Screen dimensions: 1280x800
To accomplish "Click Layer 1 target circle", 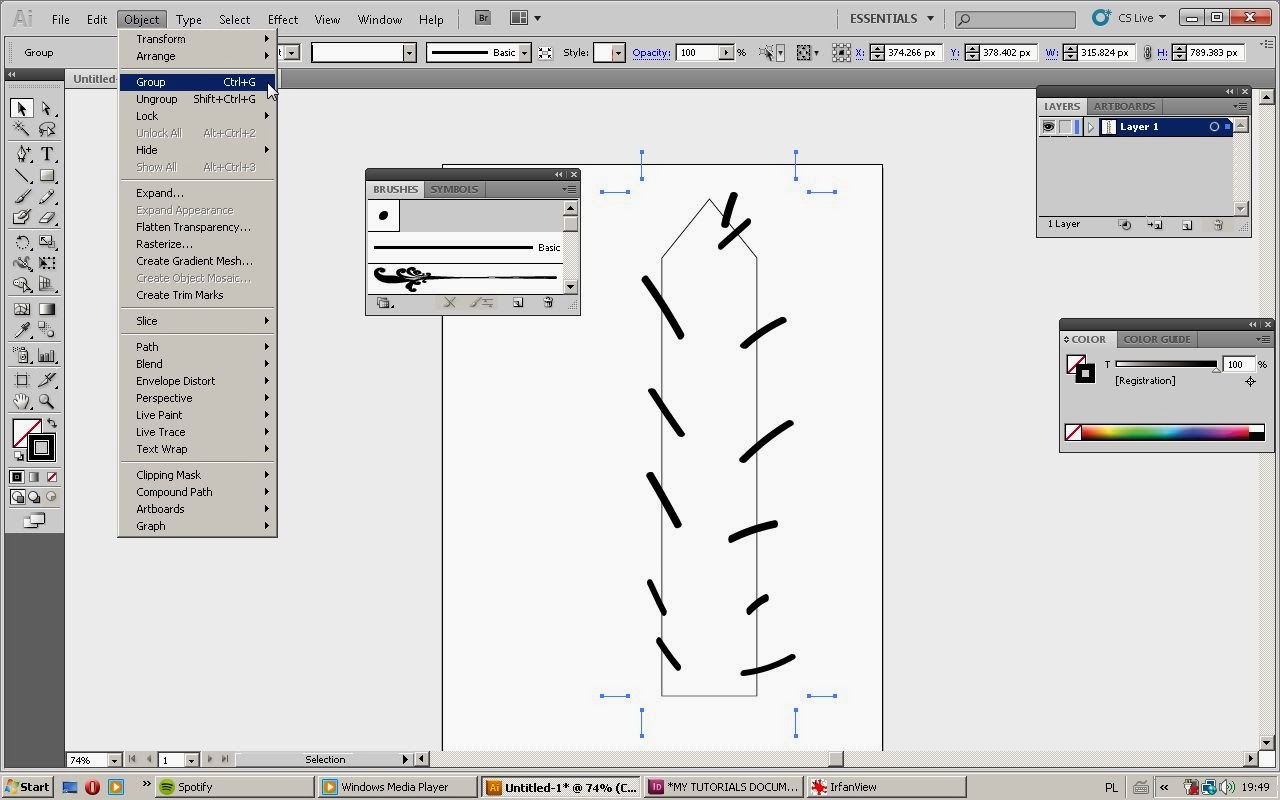I will click(x=1214, y=127).
